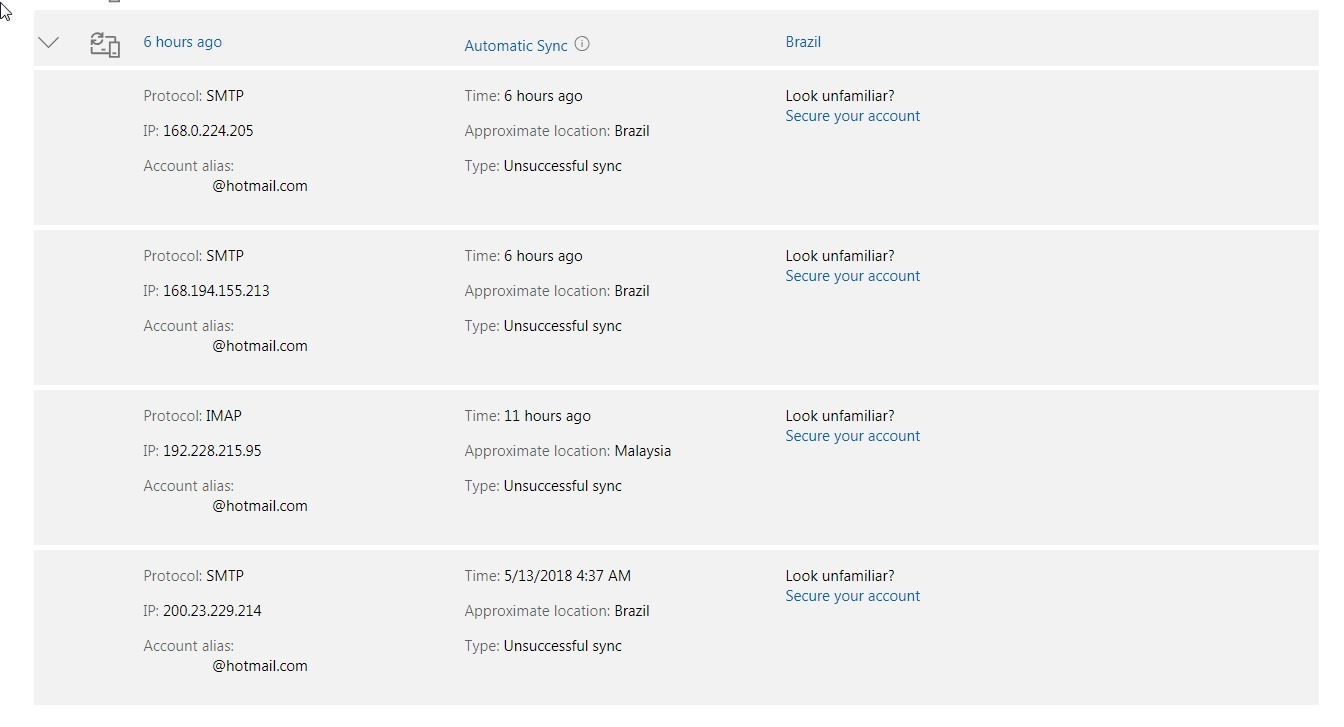Select the IP address 168.194.155.213
Viewport: 1344px width, 727px height.
(216, 291)
